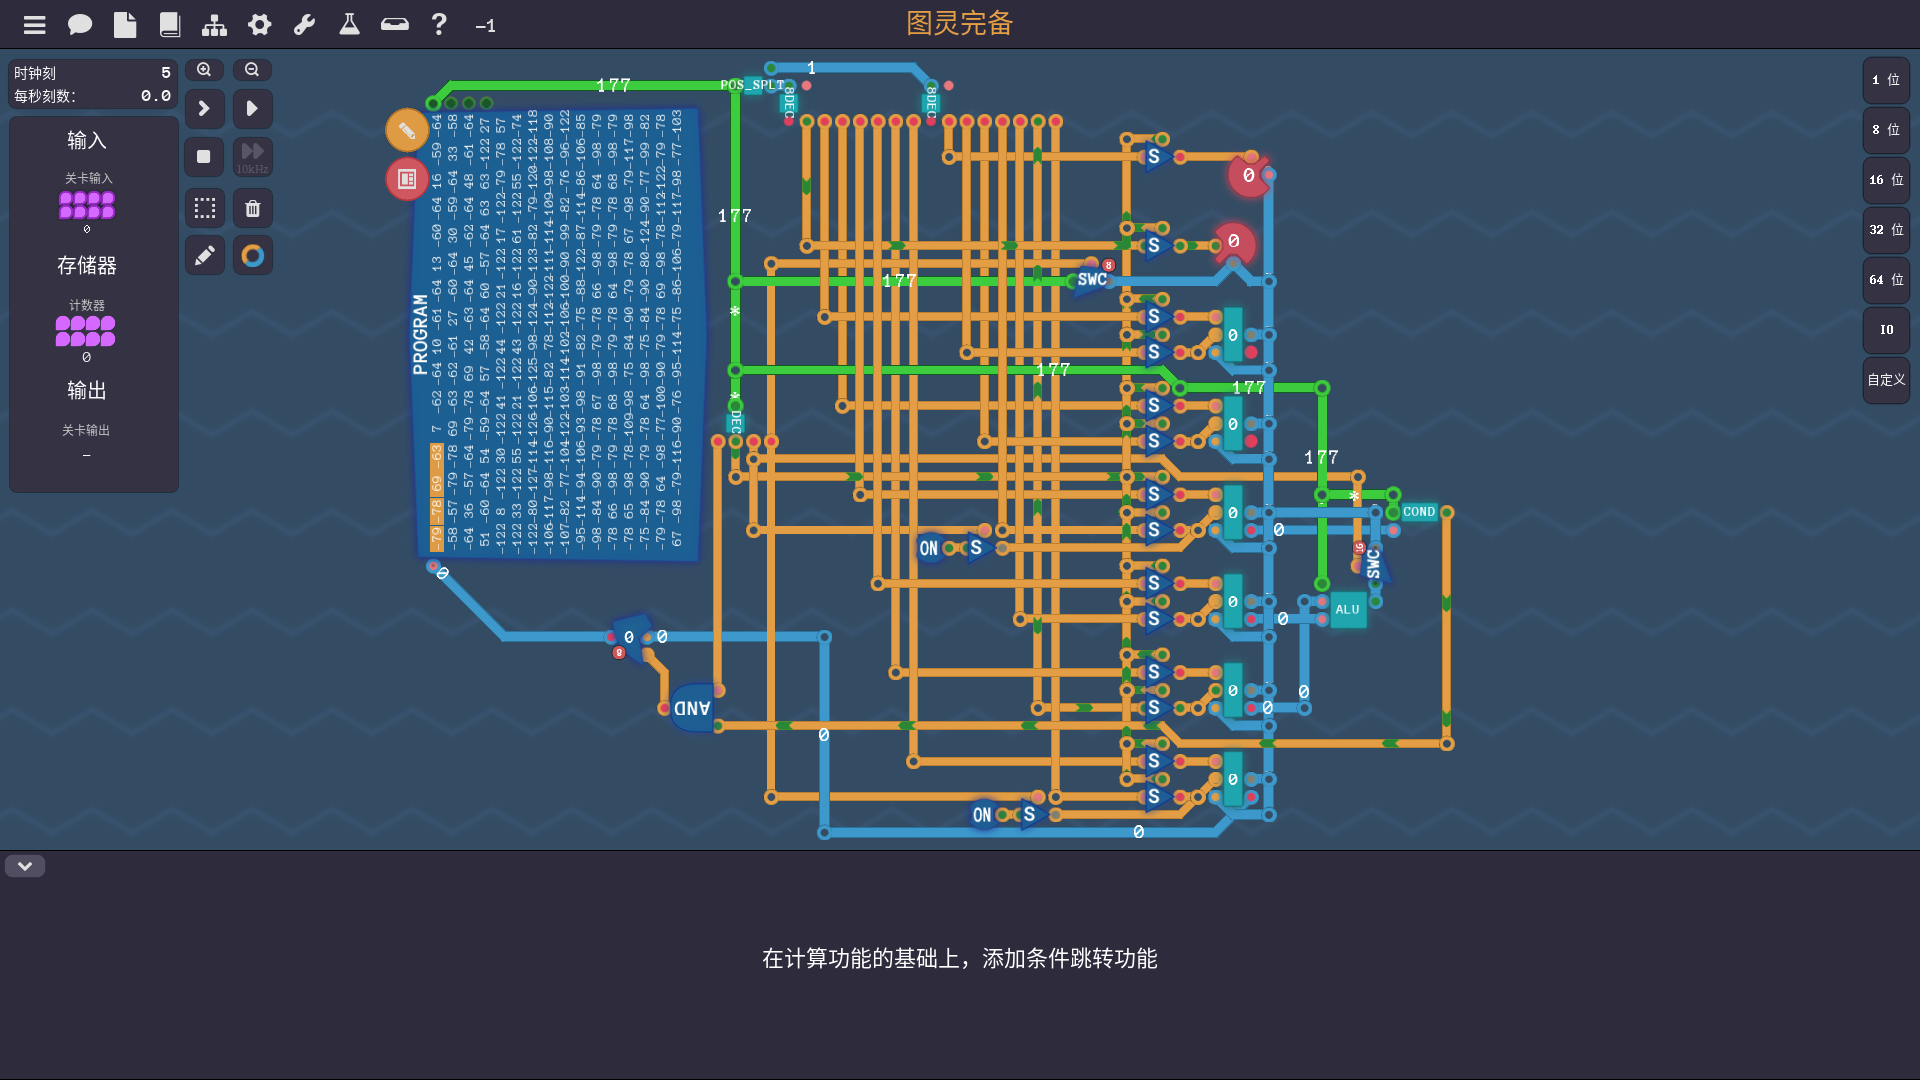The width and height of the screenshot is (1920, 1080).
Task: Collapse the bottom panel chevron
Action: [x=25, y=866]
